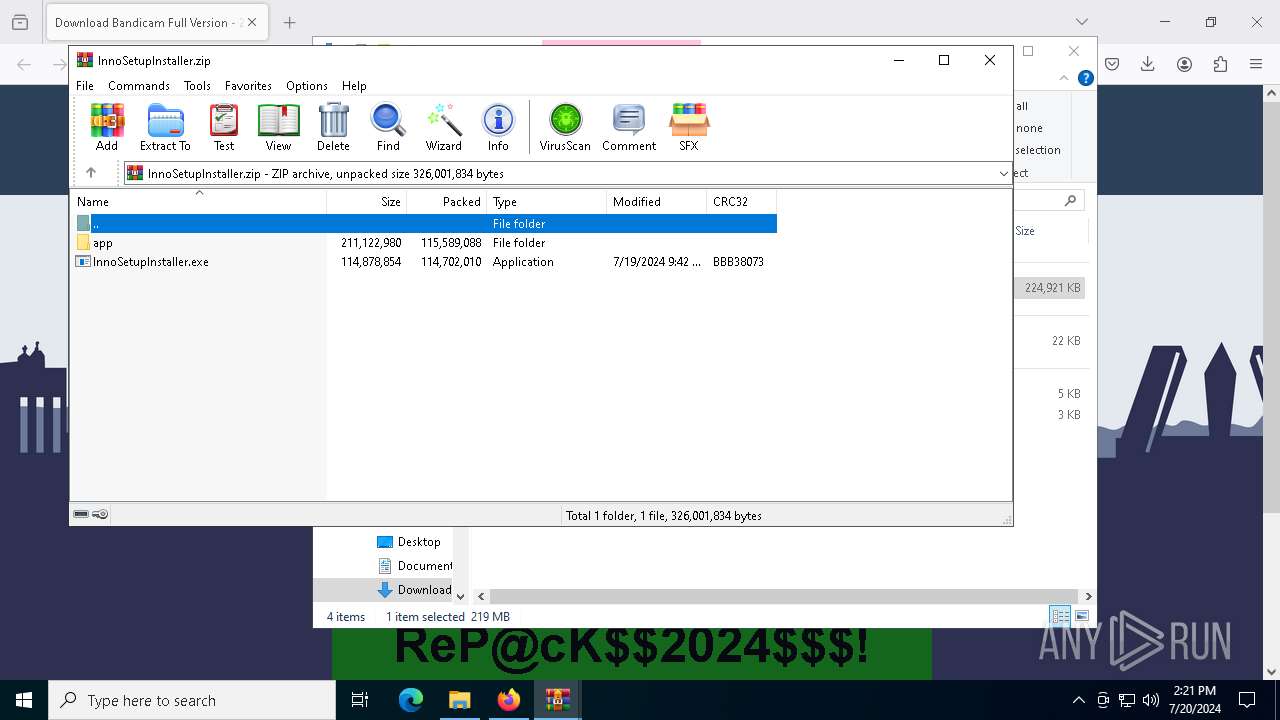1280x720 pixels.
Task: Select Documents in Explorer navigation pane
Action: [415, 566]
